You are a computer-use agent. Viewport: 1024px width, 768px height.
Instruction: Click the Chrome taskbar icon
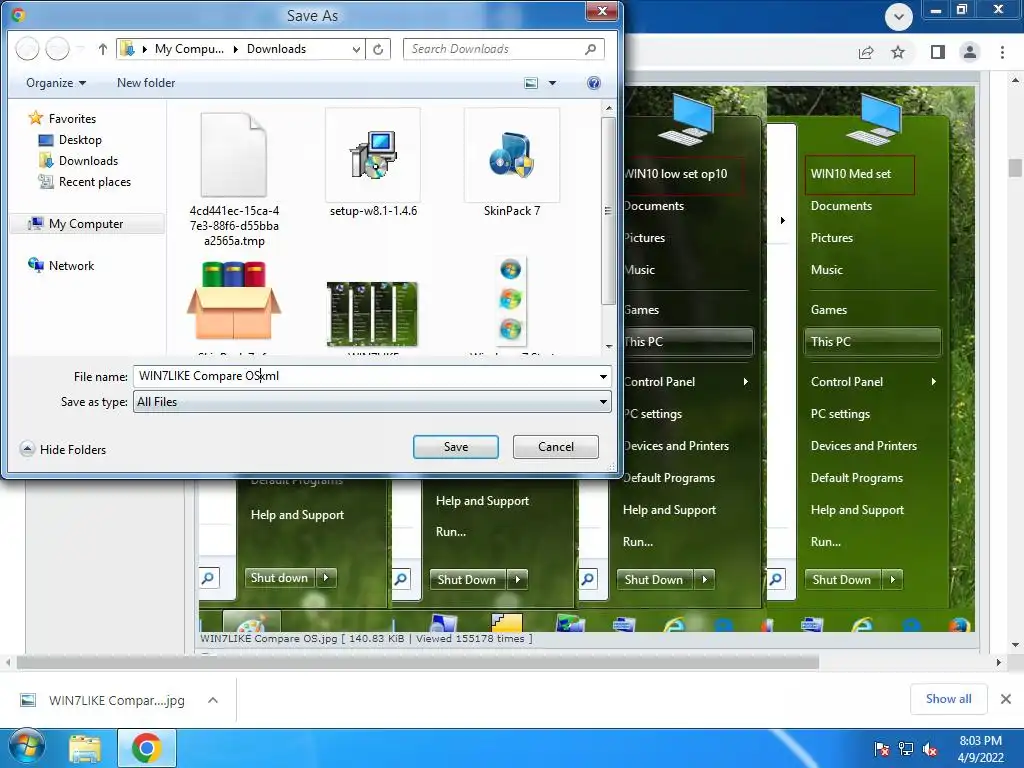(147, 748)
